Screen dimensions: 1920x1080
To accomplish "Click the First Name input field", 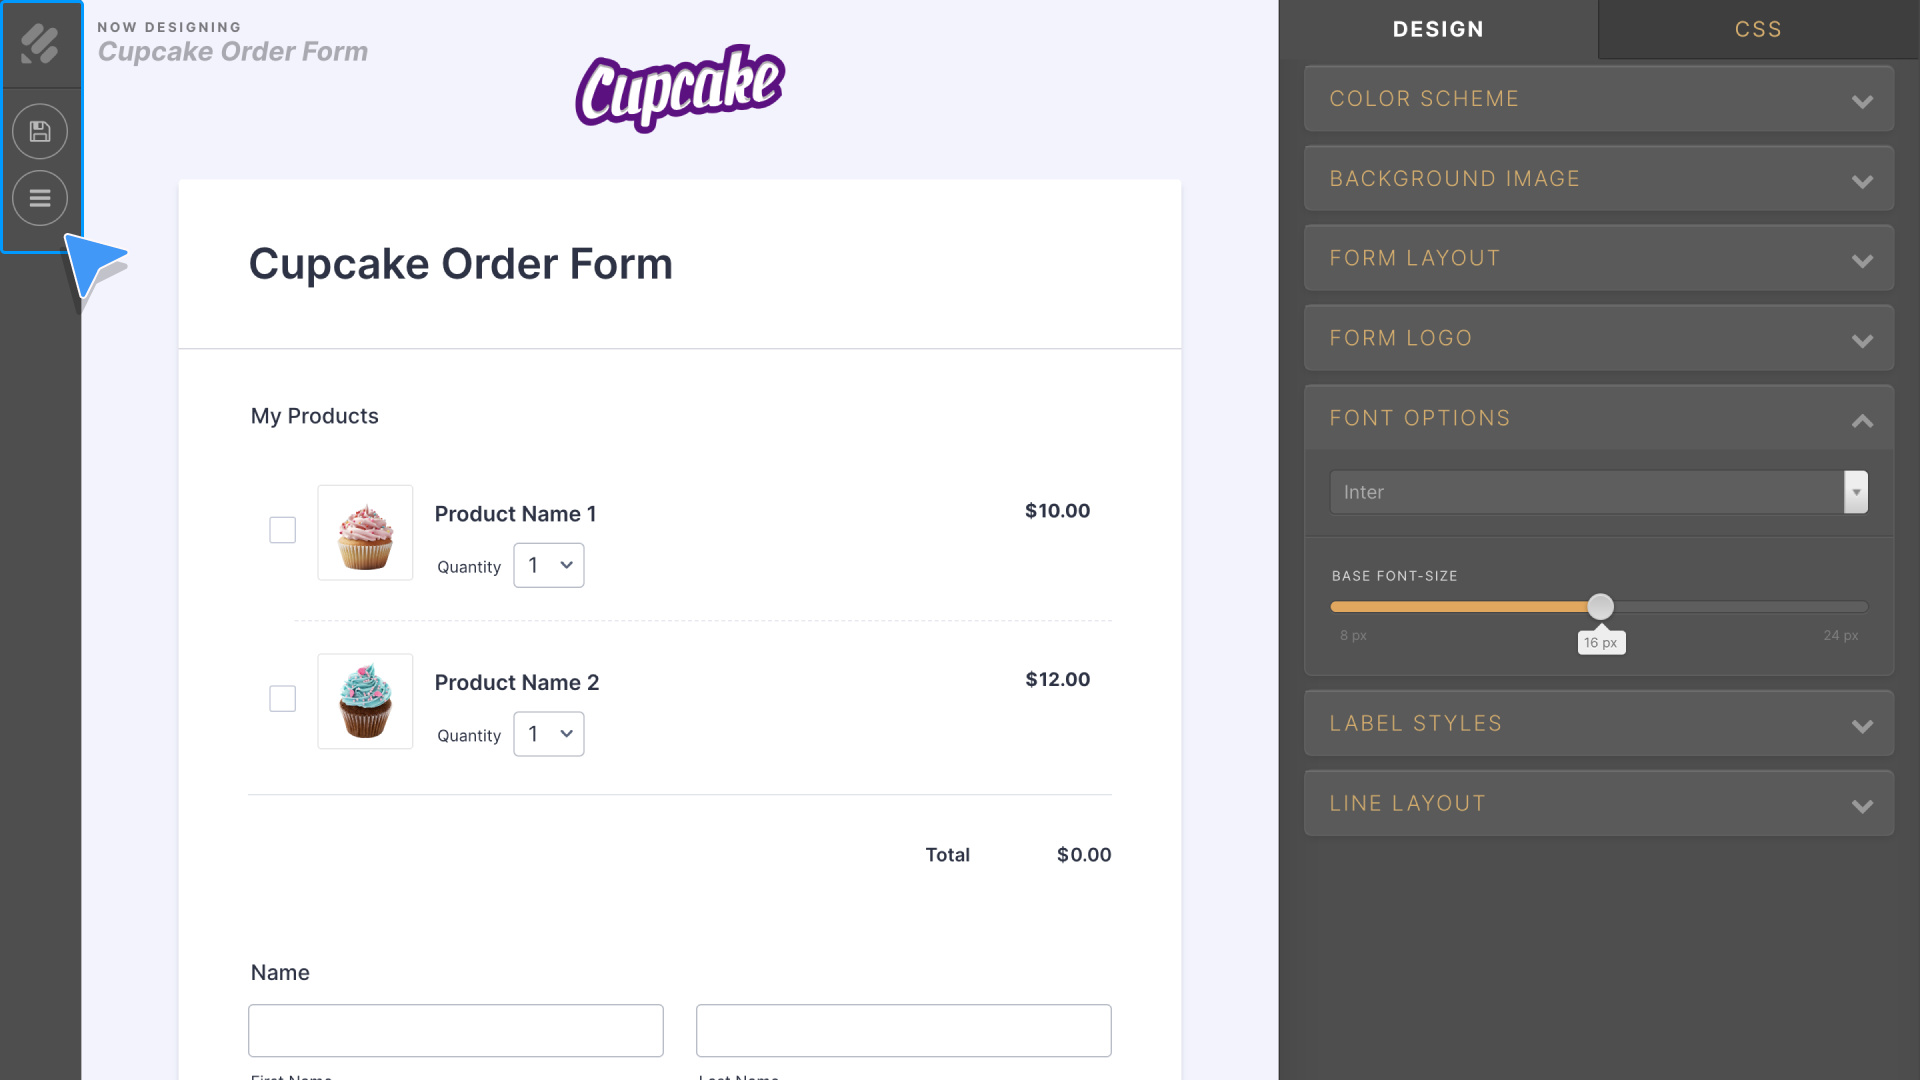I will [x=456, y=1030].
